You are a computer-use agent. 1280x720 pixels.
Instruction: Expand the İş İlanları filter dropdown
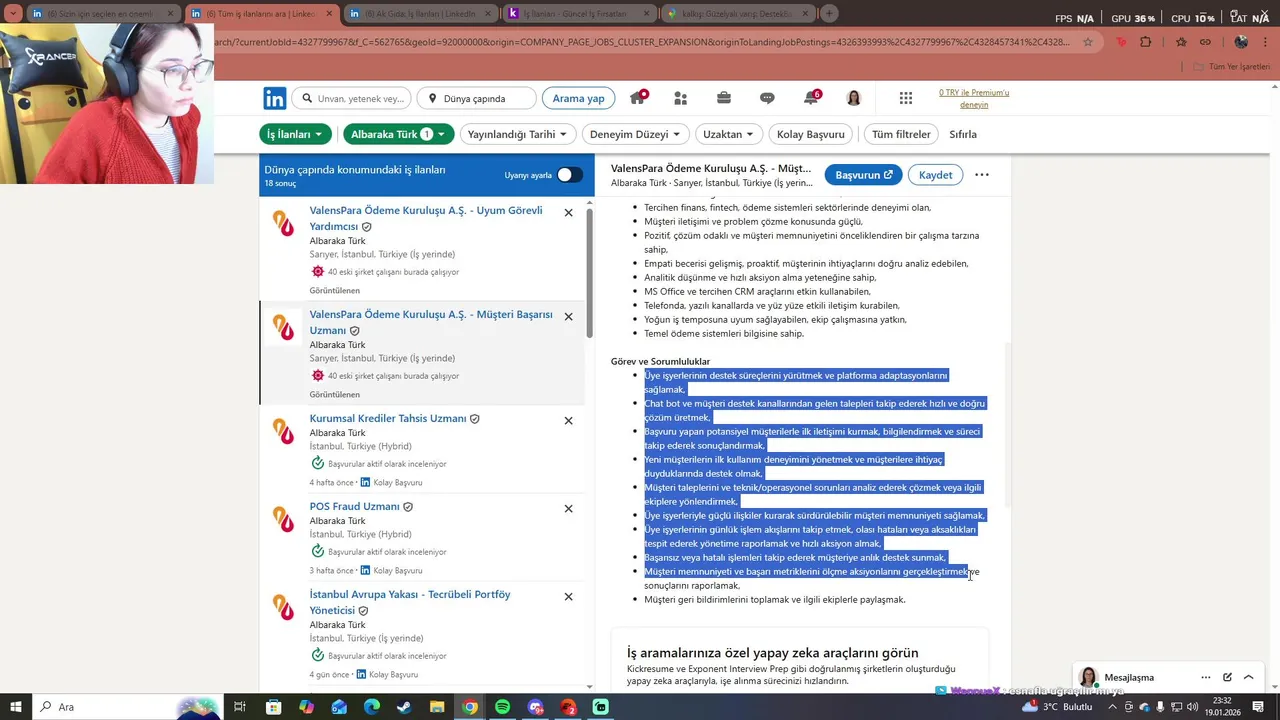(x=296, y=134)
